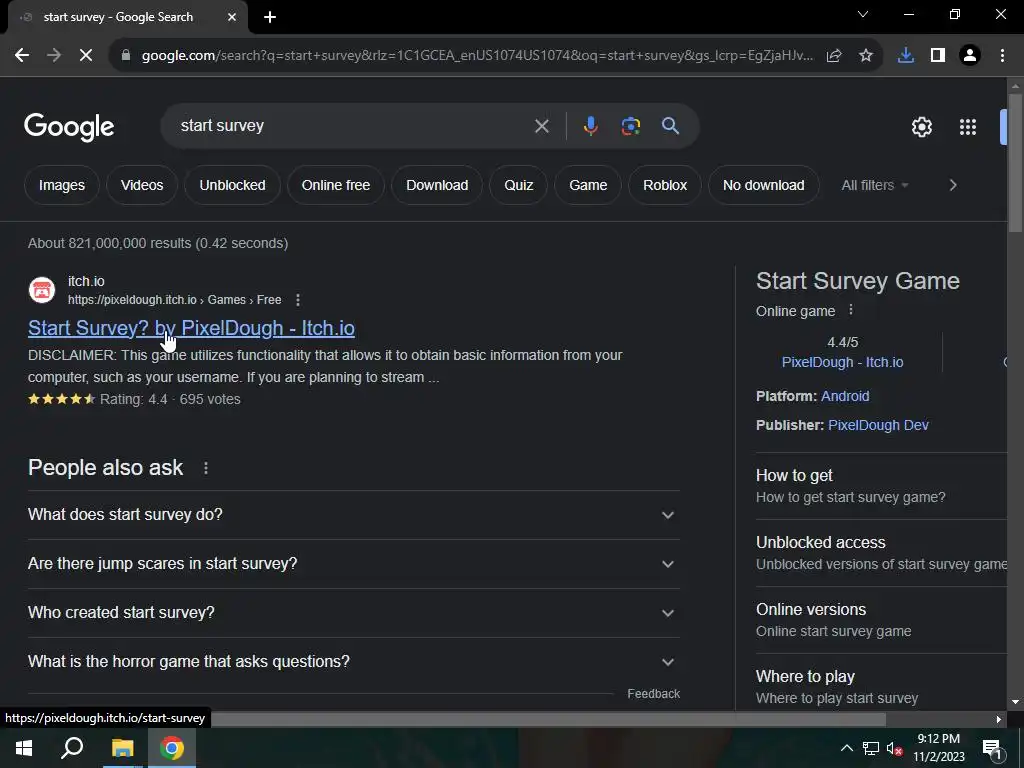The height and width of the screenshot is (768, 1024).
Task: Open People also ask options dots
Action: pyautogui.click(x=206, y=468)
